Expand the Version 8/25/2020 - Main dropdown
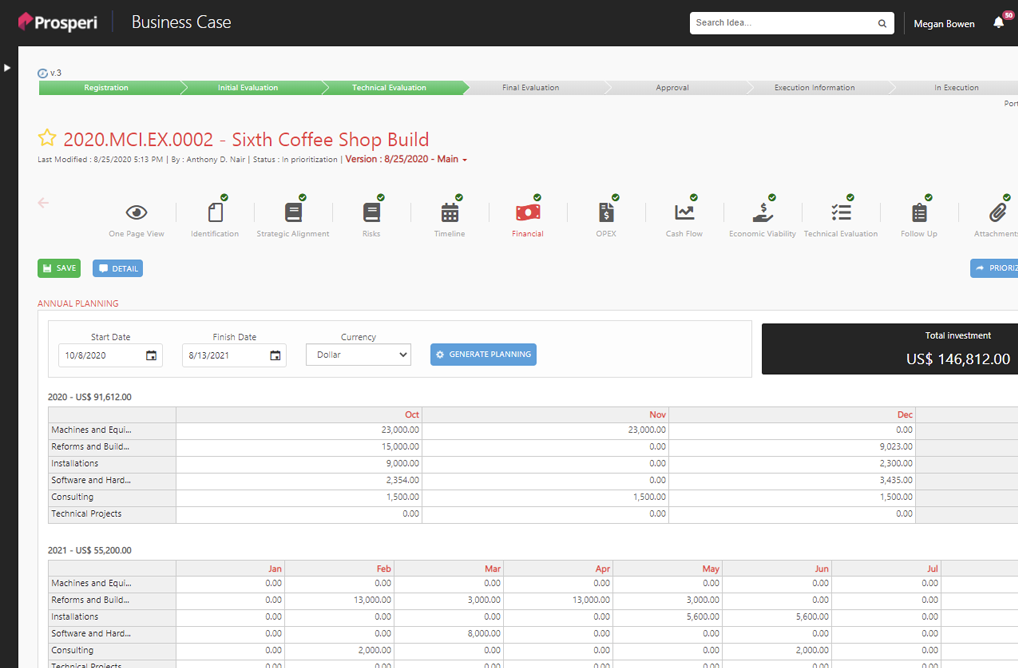Viewport: 1018px width, 668px height. [x=406, y=159]
